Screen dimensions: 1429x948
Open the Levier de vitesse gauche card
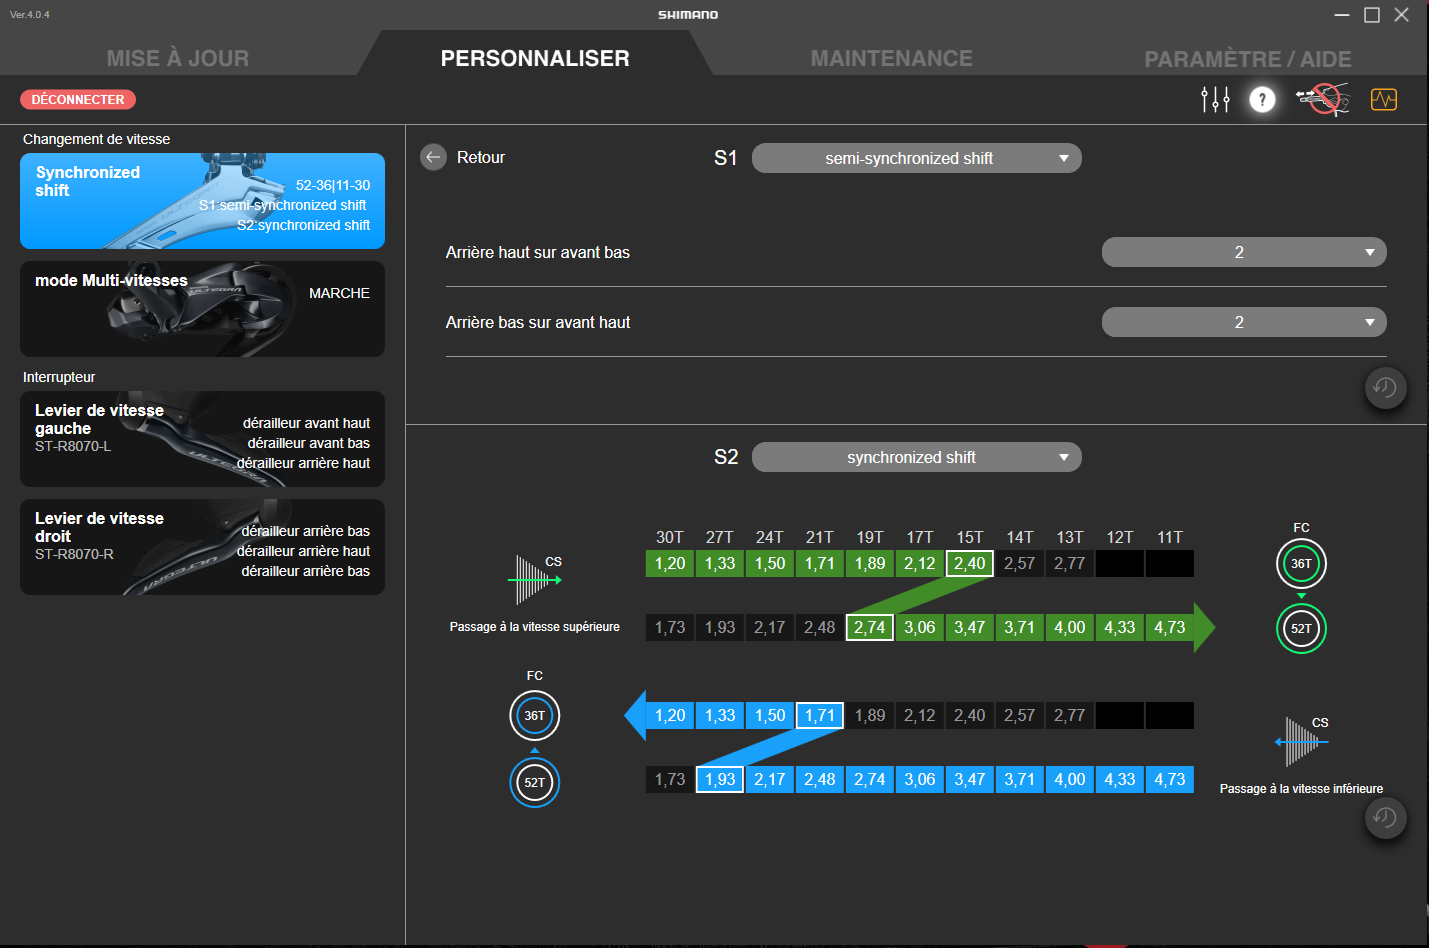(x=202, y=439)
